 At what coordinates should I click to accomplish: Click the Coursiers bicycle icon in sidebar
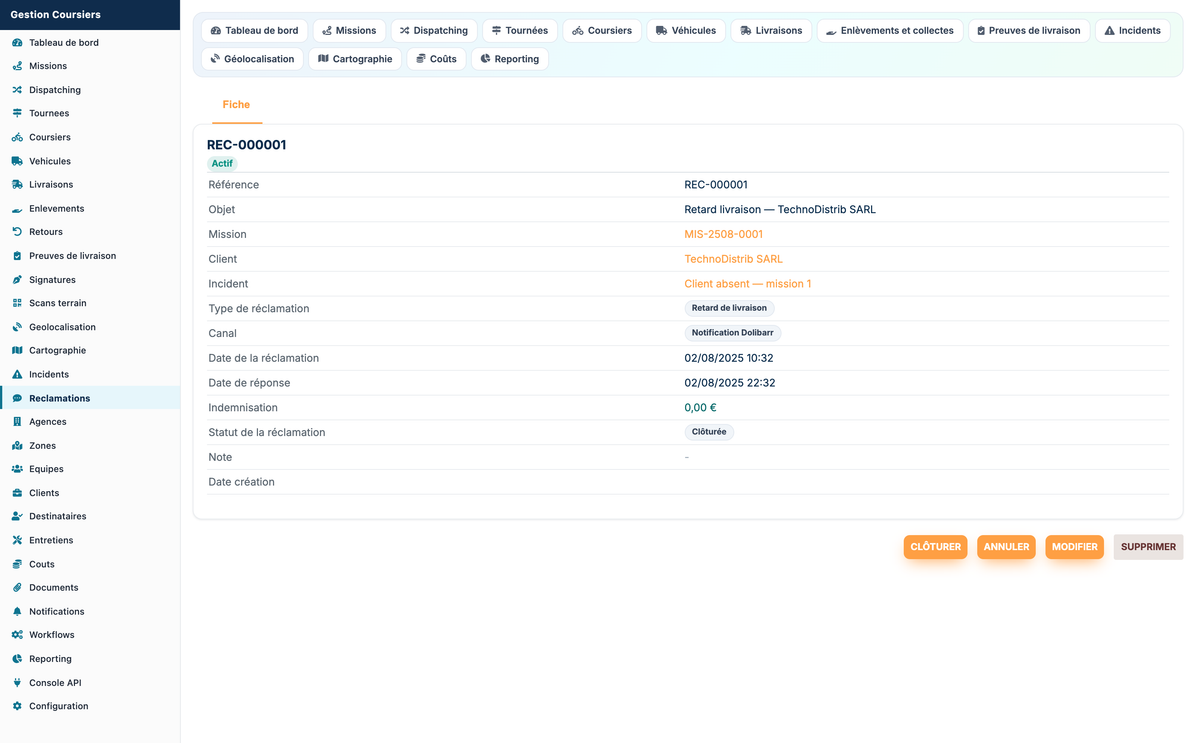tap(17, 137)
